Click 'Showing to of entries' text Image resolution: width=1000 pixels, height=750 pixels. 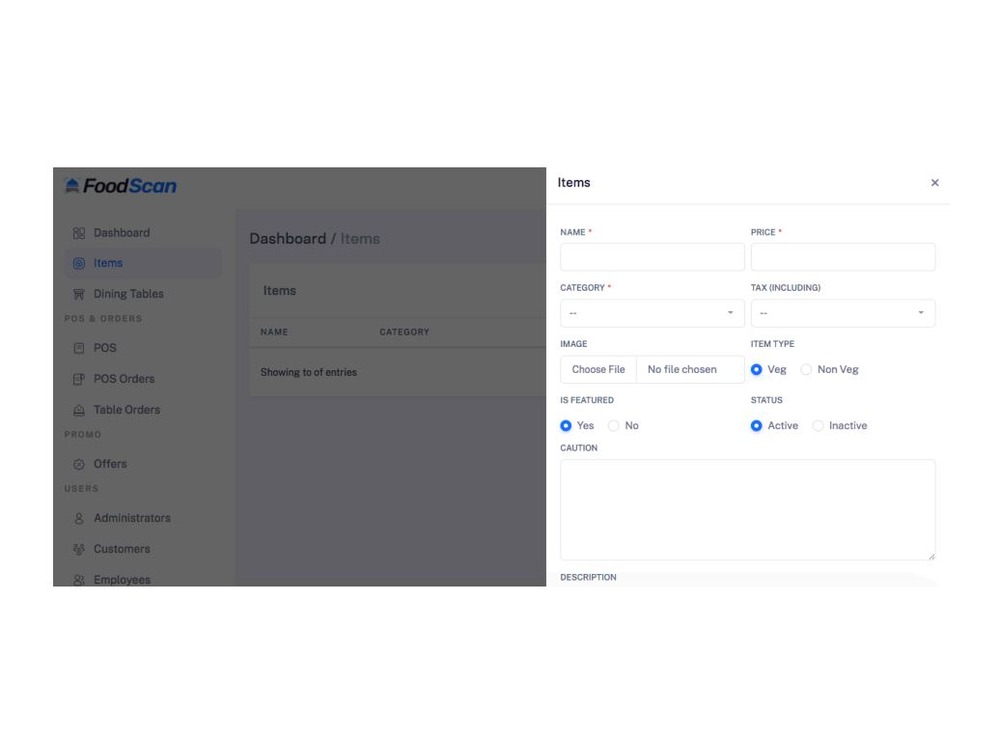pyautogui.click(x=309, y=372)
